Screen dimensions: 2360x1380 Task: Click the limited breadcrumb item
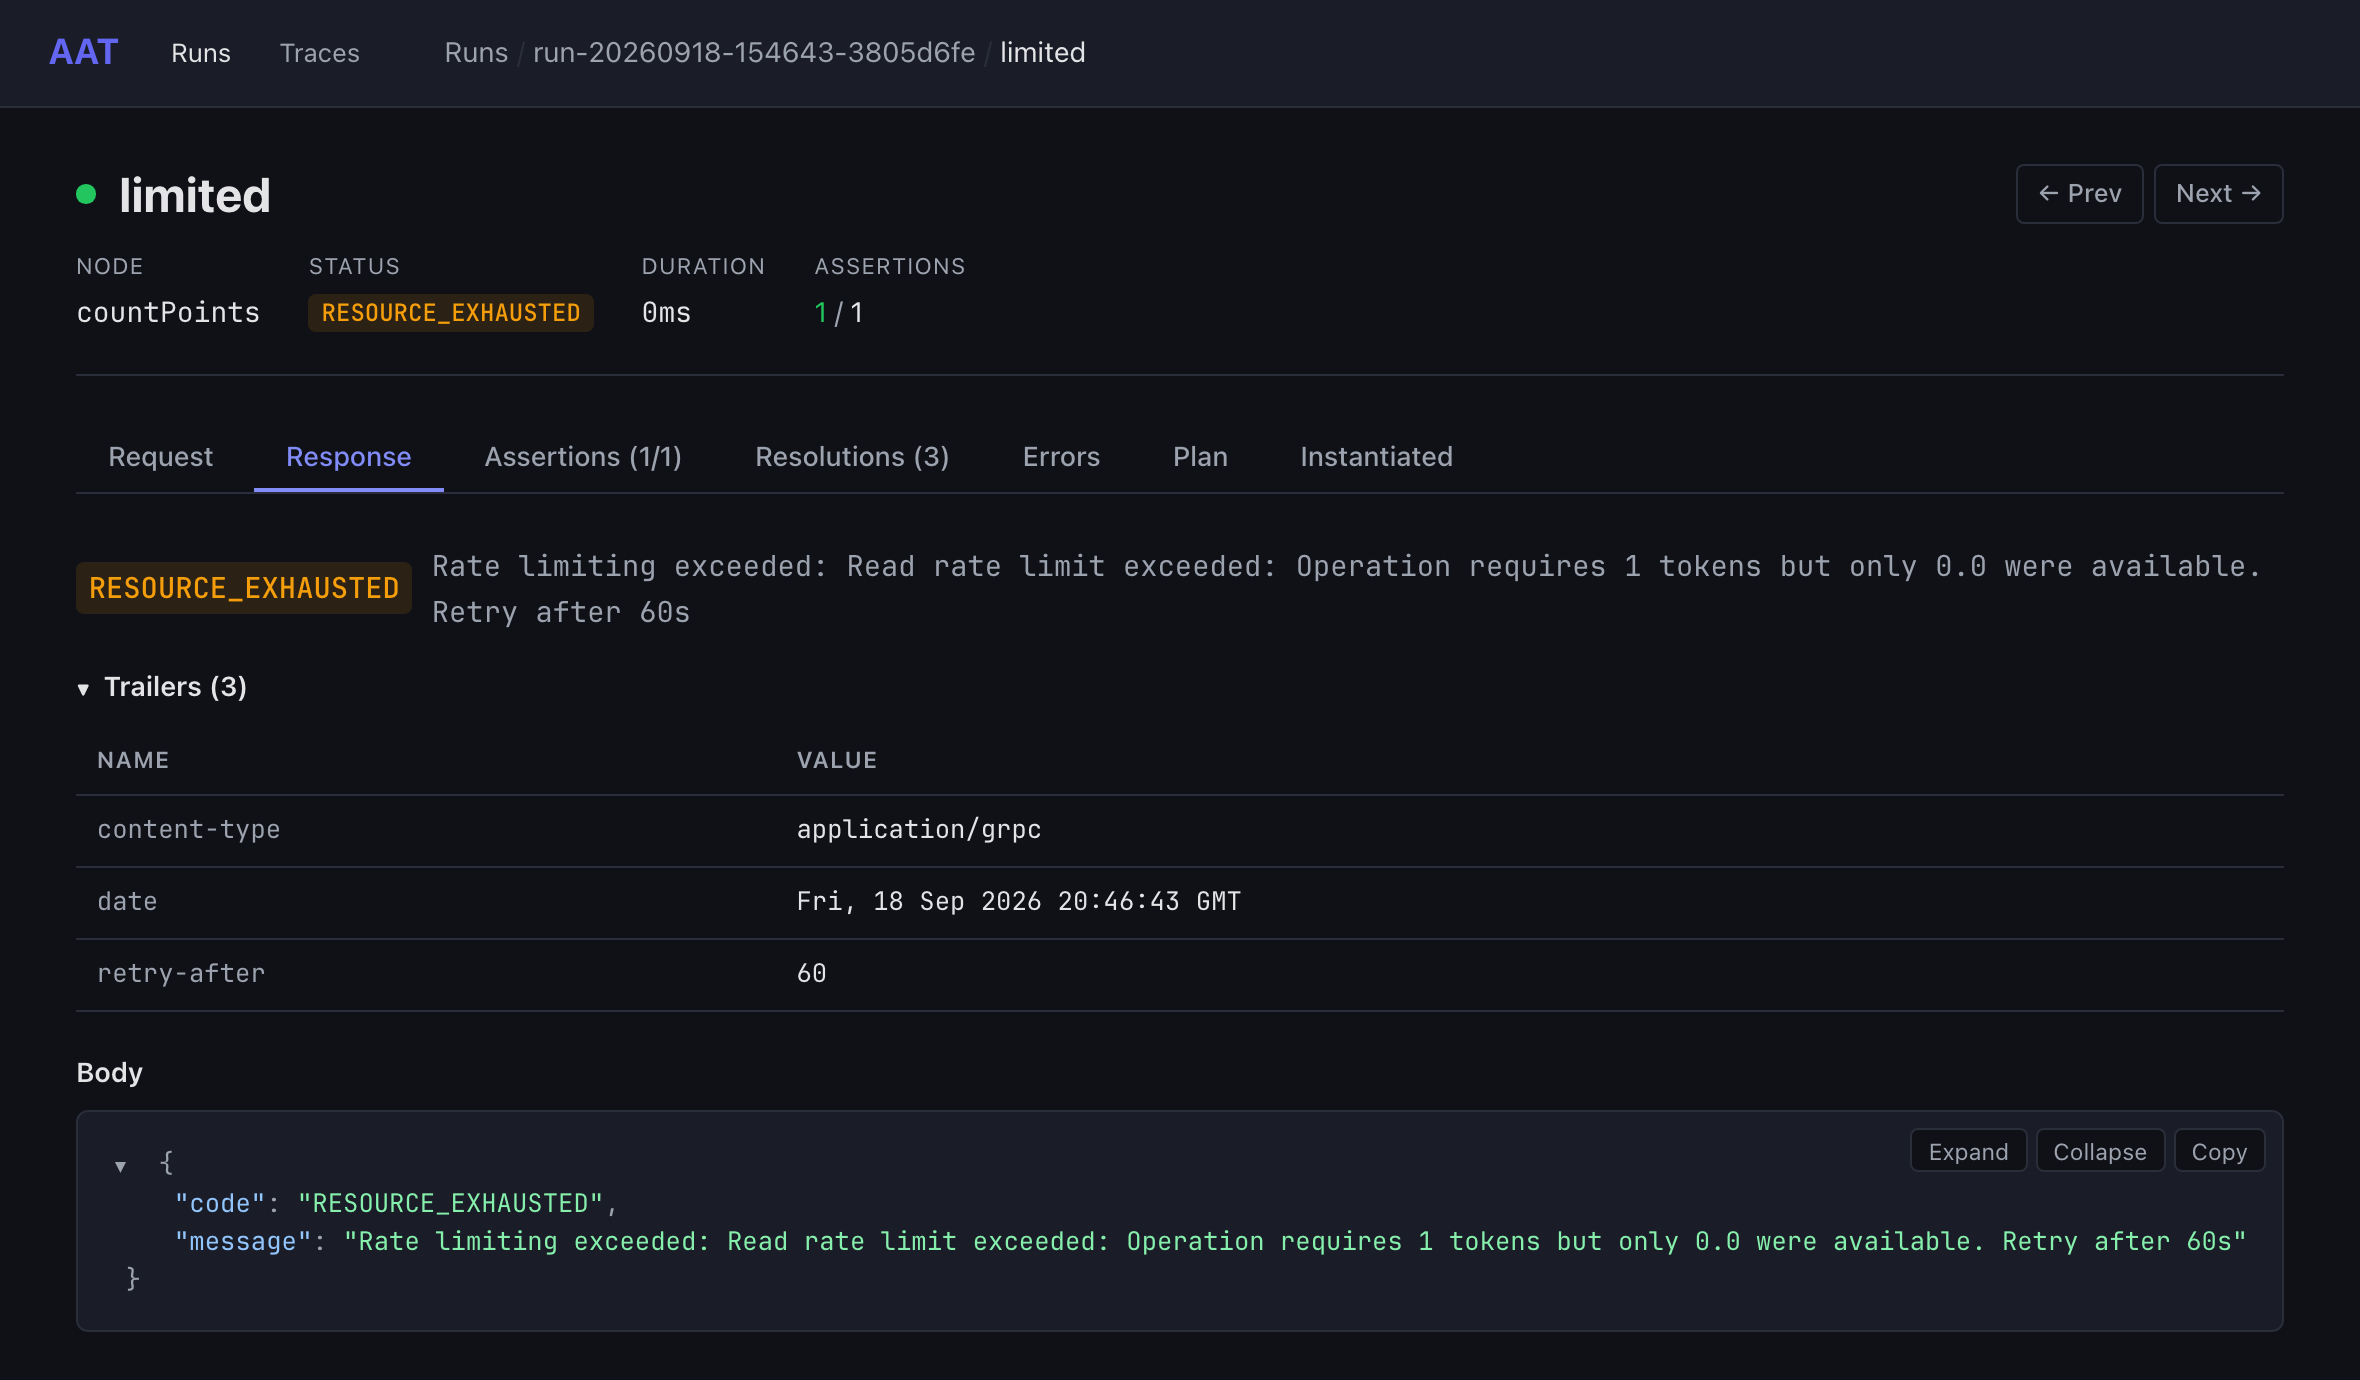click(x=1043, y=53)
